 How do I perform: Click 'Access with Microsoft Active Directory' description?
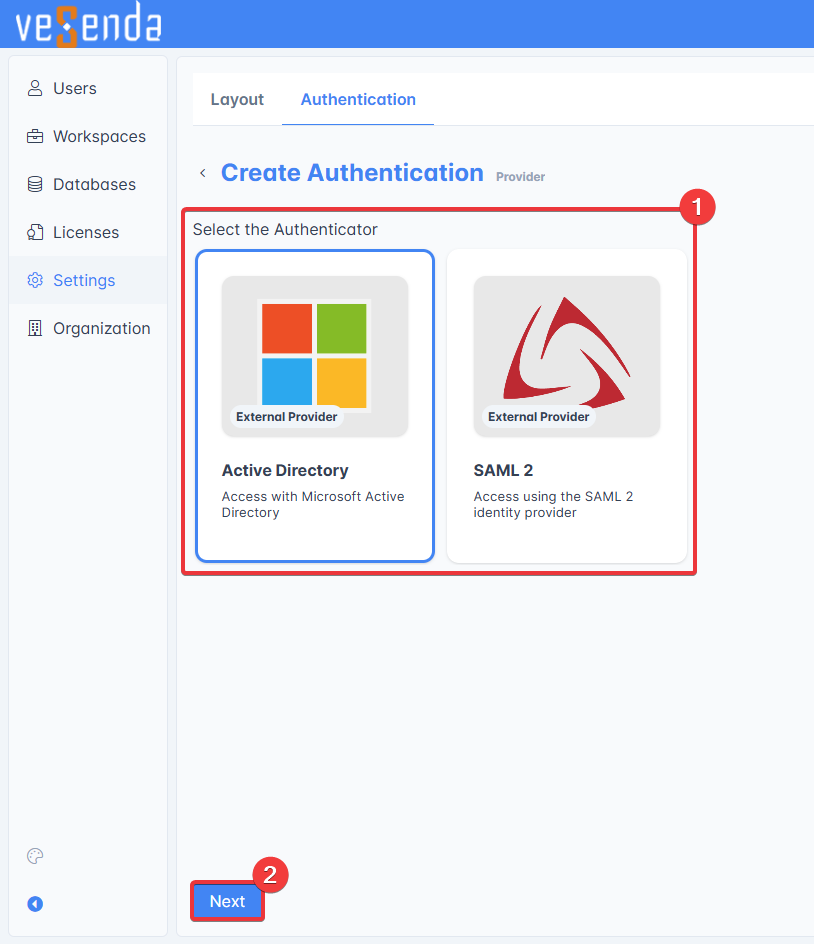[x=313, y=505]
